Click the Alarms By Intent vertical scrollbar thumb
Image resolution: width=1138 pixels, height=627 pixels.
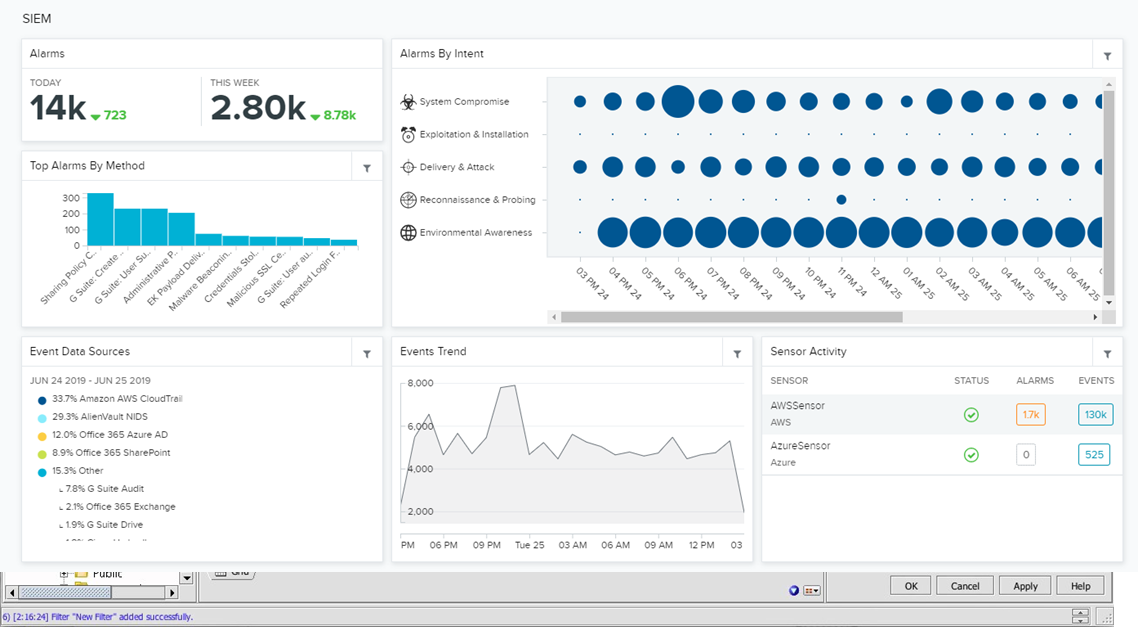click(1108, 192)
